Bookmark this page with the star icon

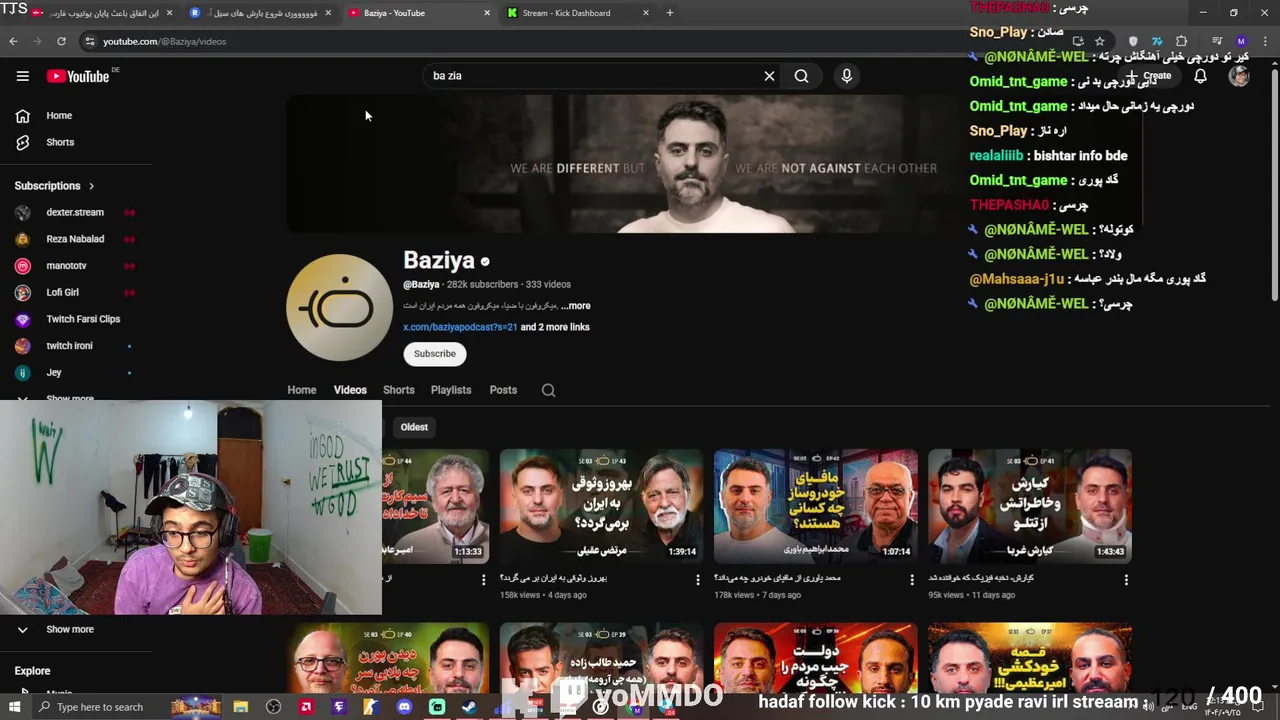1099,41
